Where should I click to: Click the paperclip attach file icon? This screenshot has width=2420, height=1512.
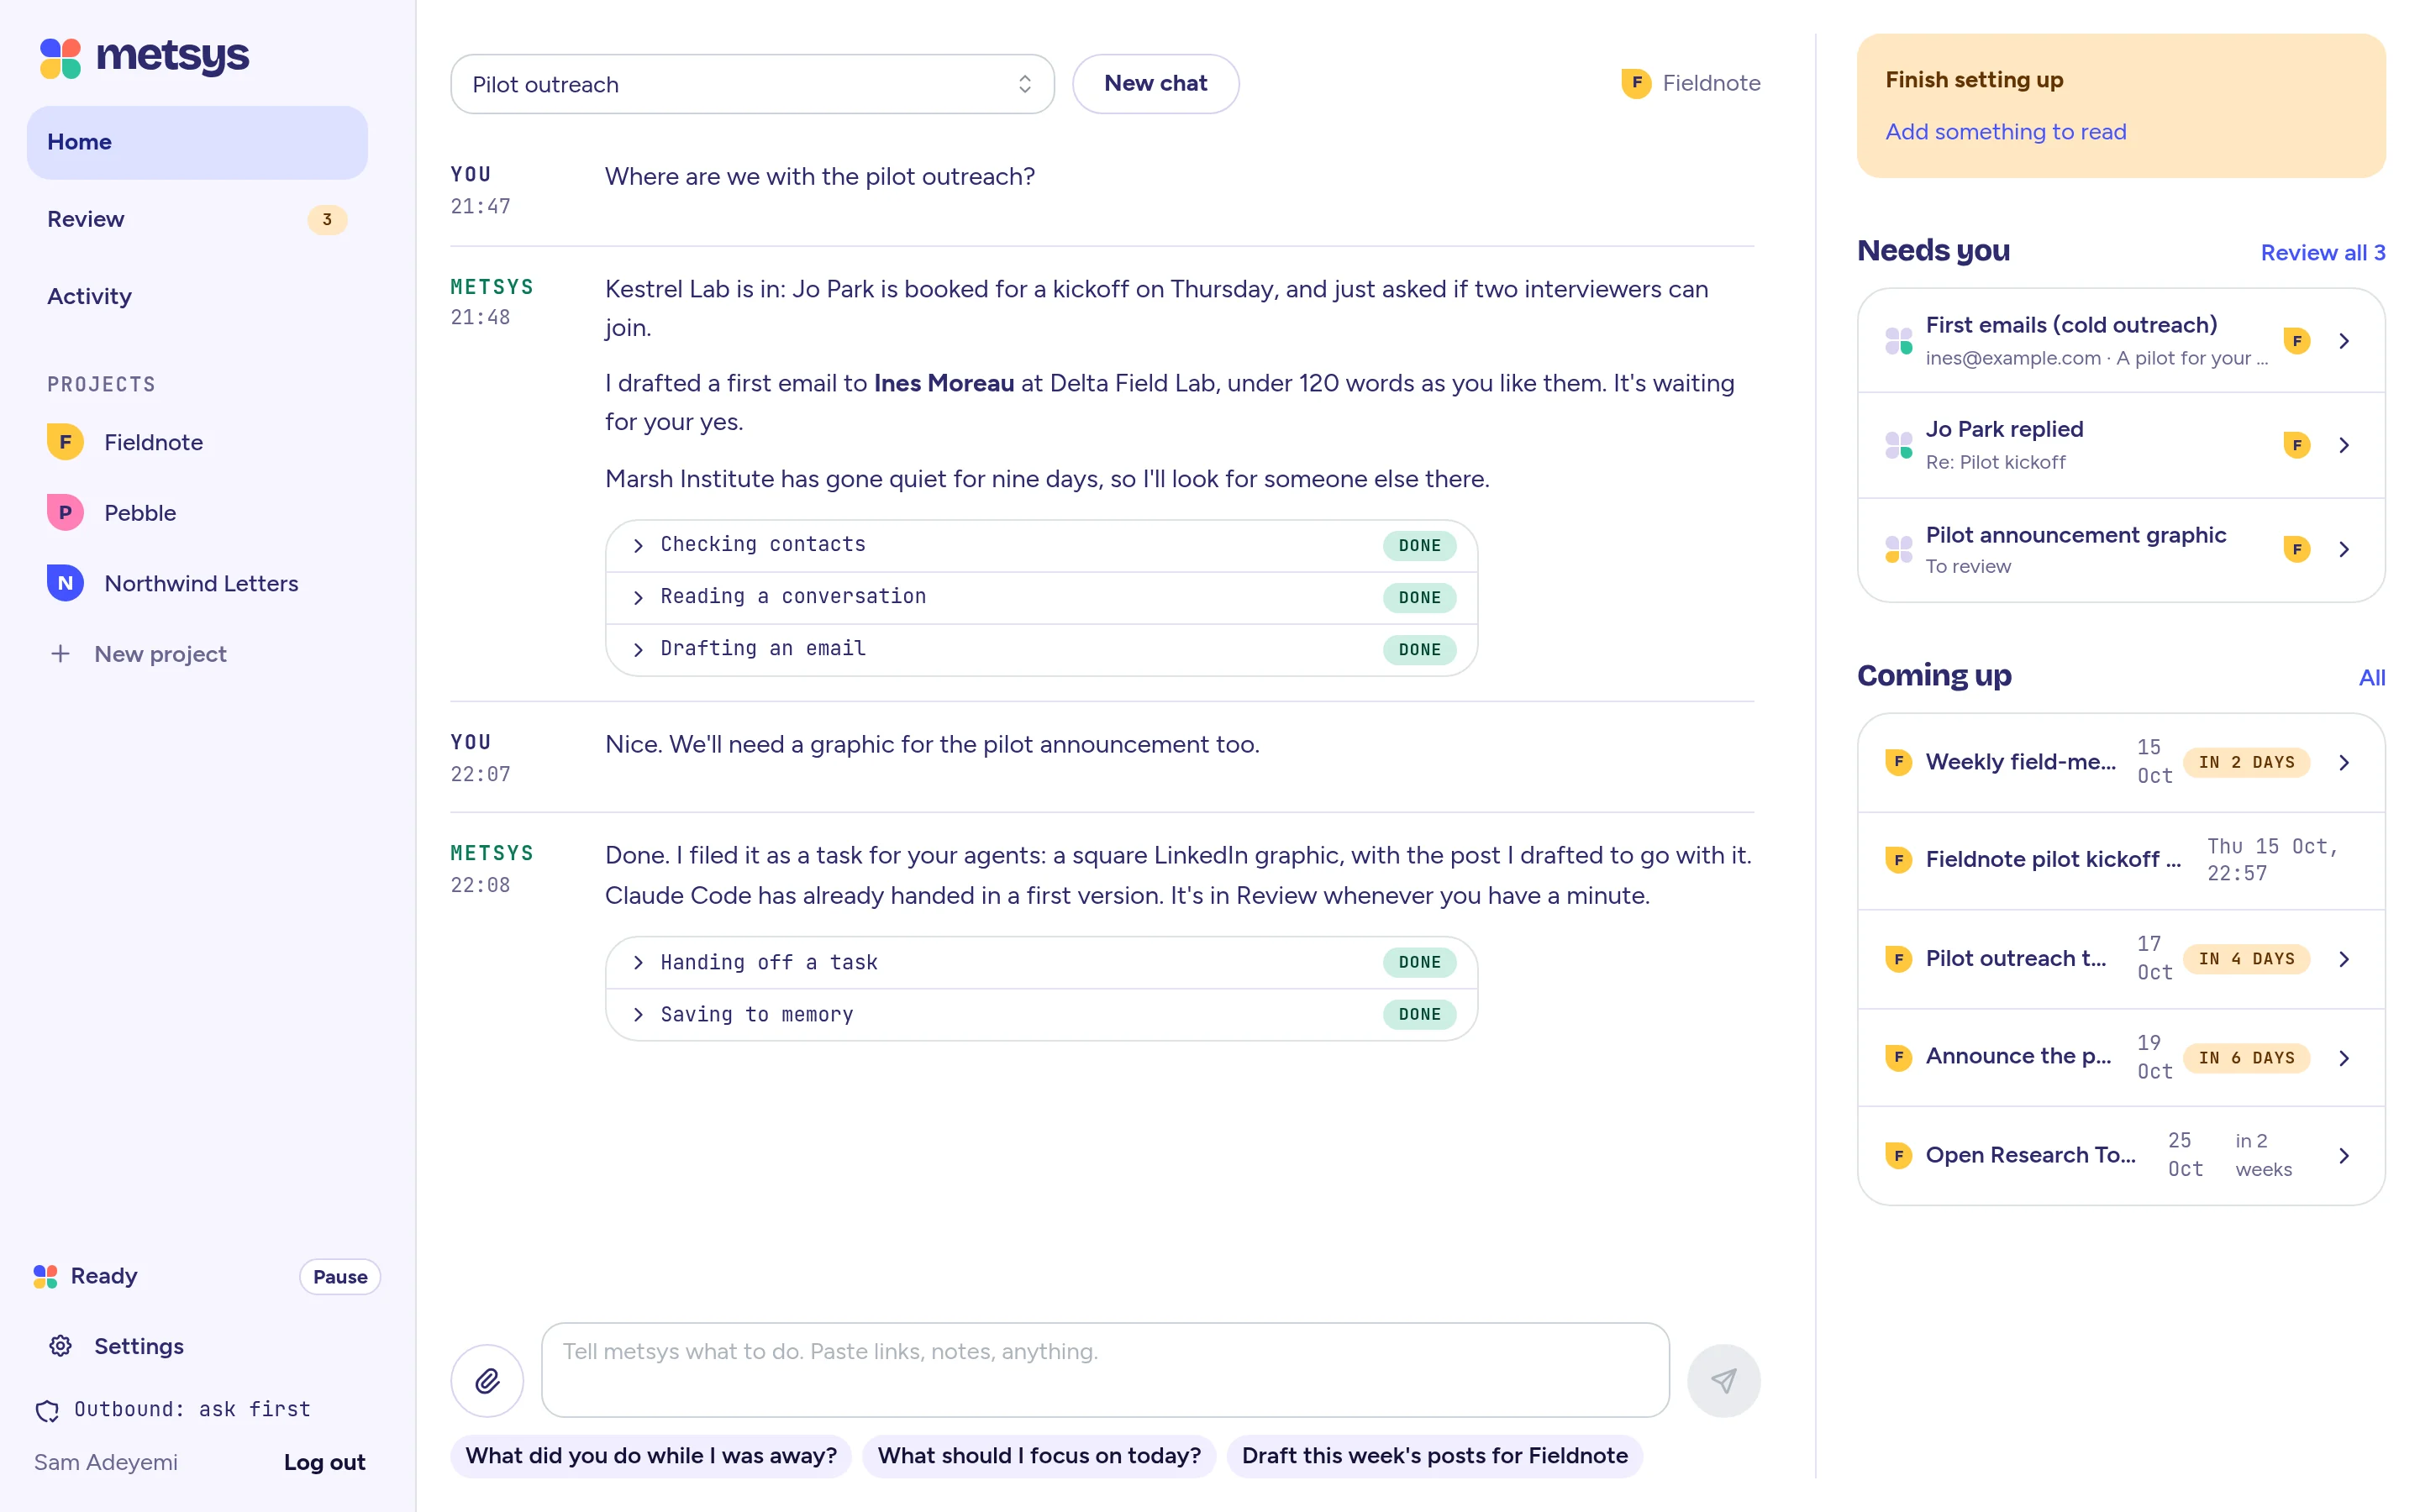coord(487,1380)
